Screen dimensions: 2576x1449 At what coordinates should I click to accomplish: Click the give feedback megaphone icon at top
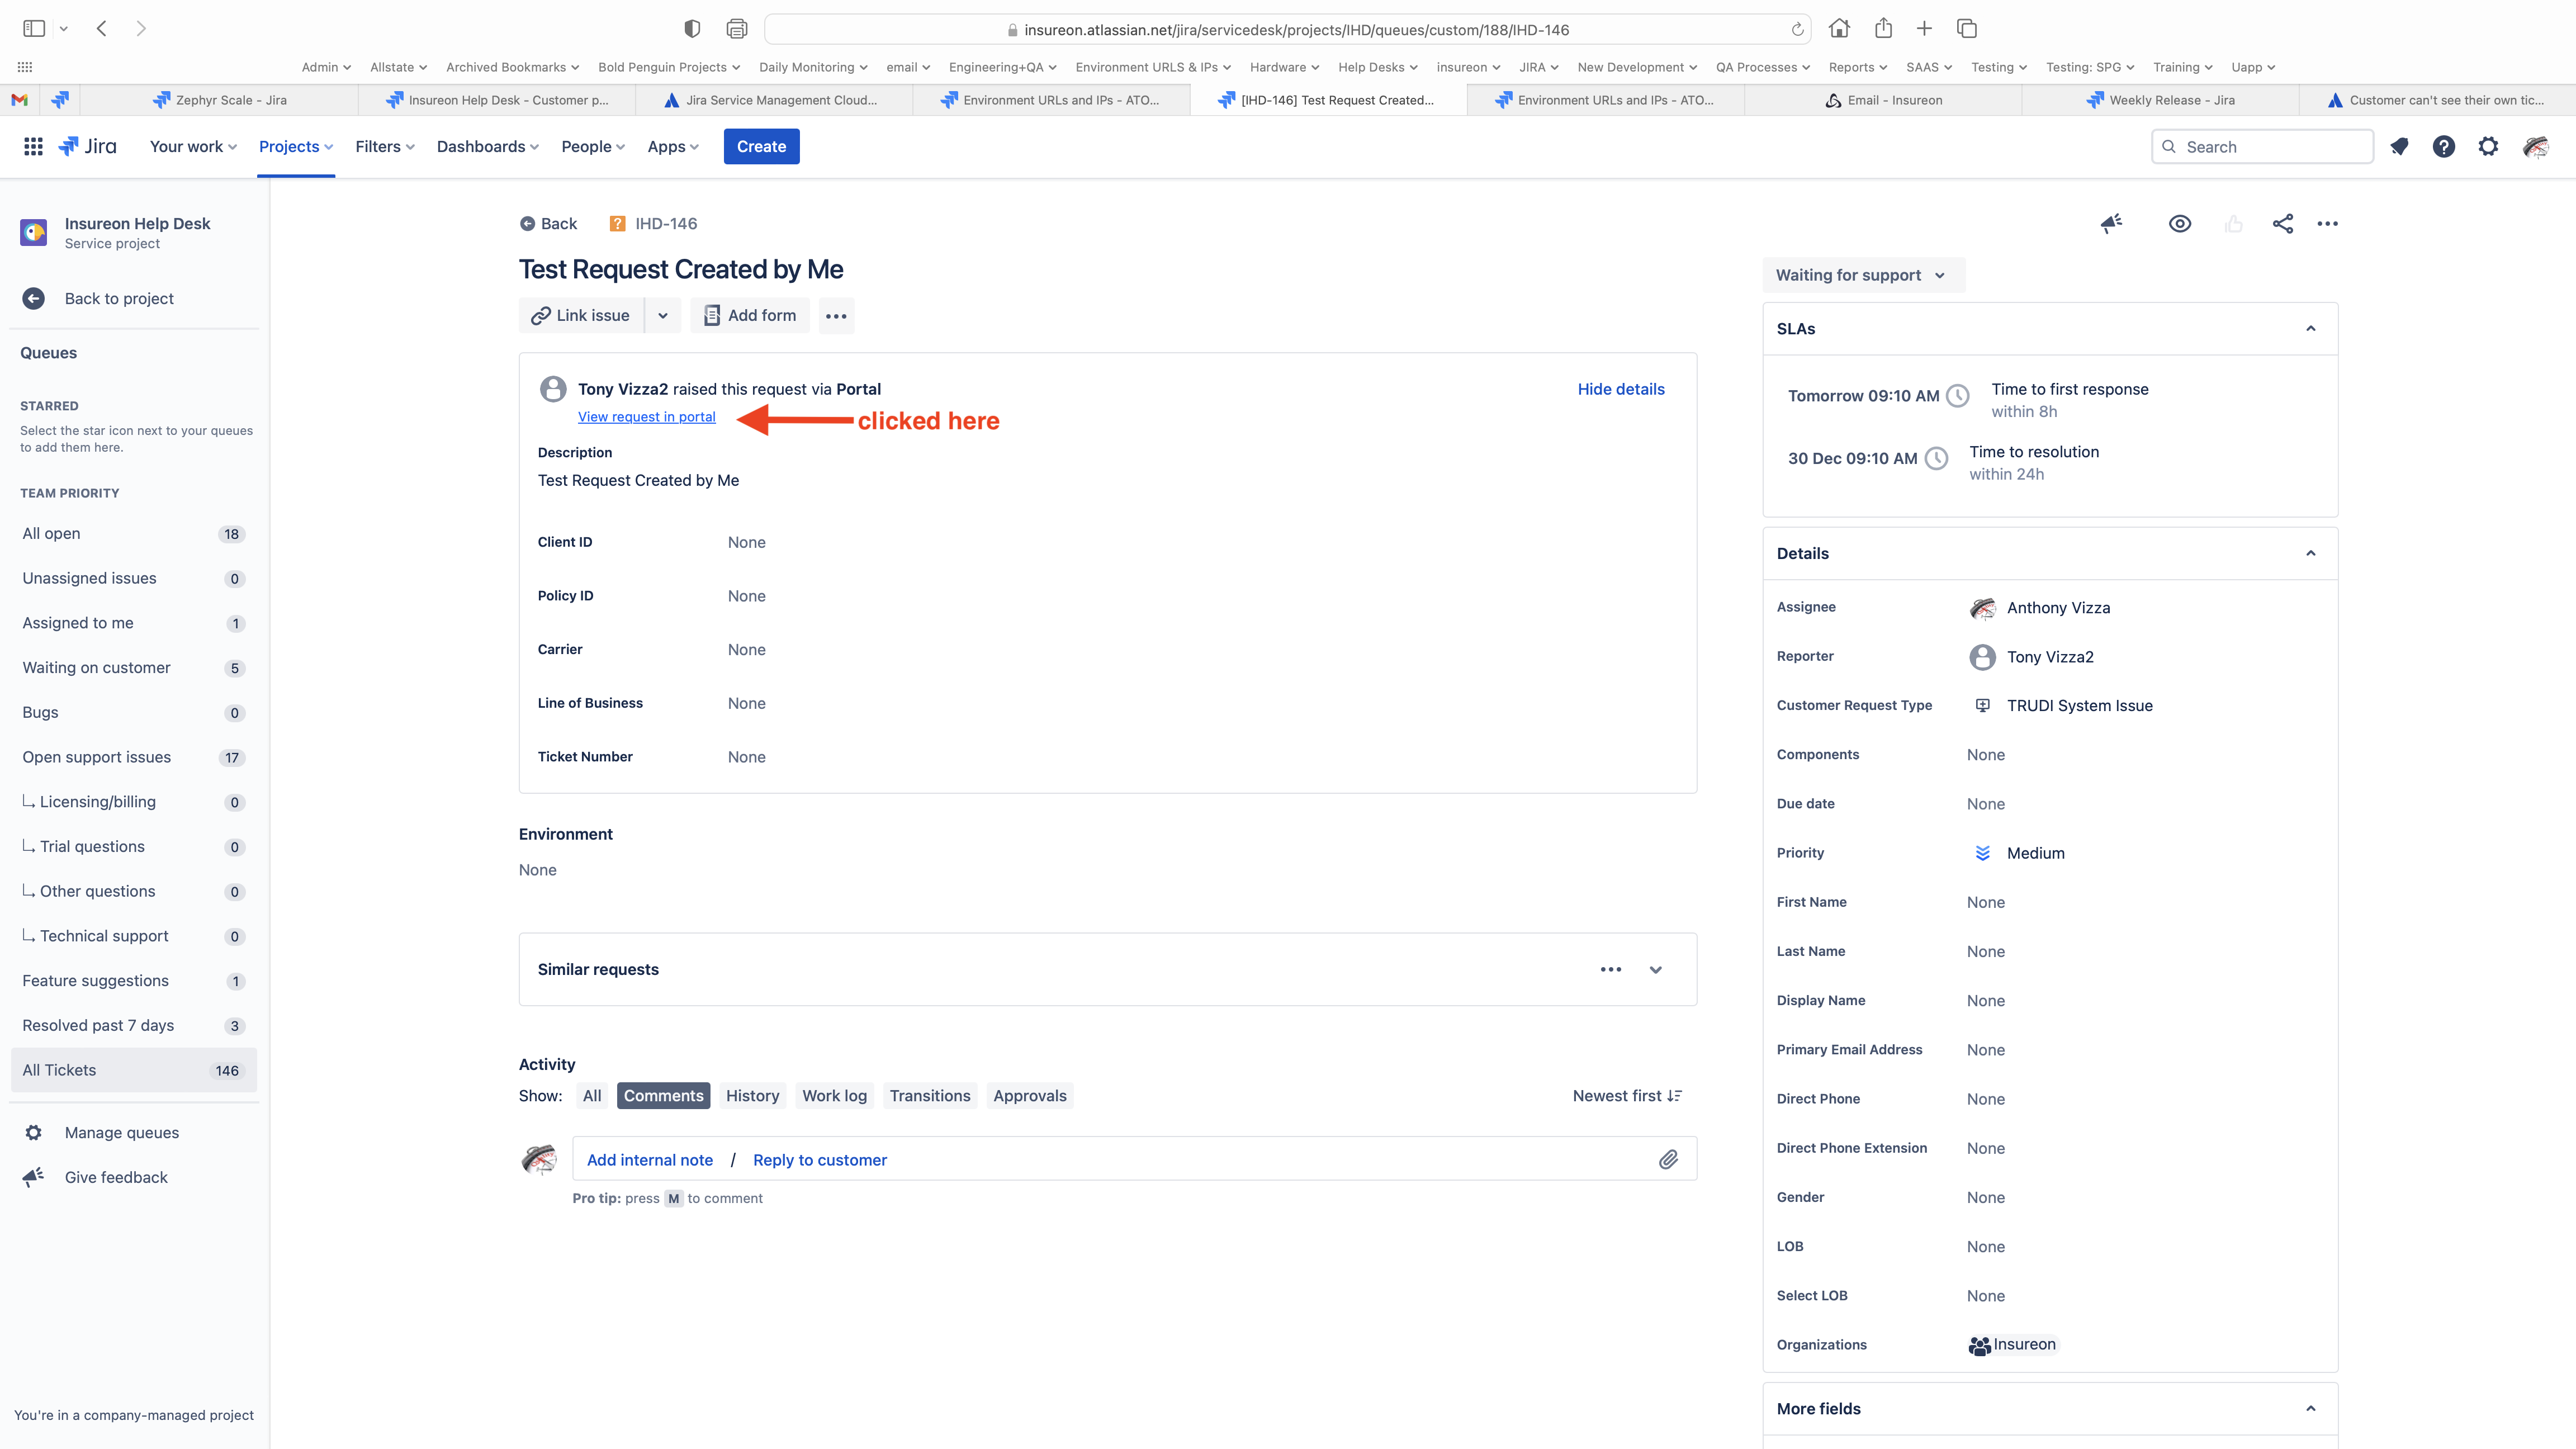pyautogui.click(x=2111, y=224)
